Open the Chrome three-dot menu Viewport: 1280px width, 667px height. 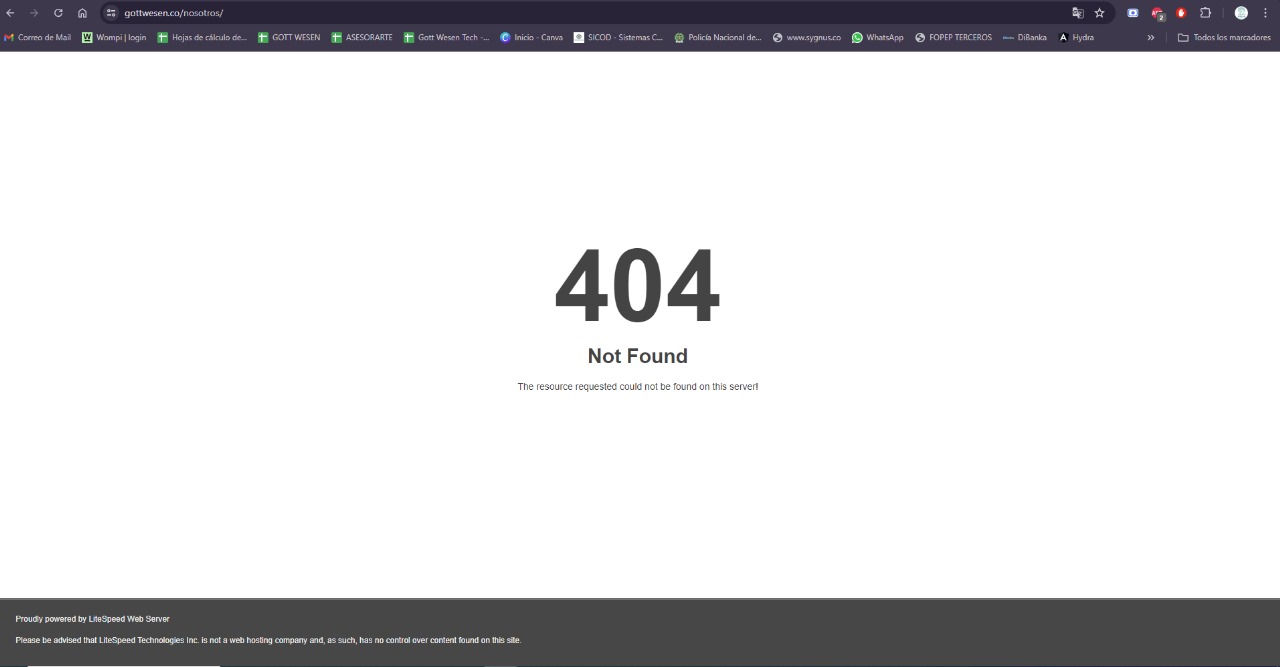tap(1265, 13)
